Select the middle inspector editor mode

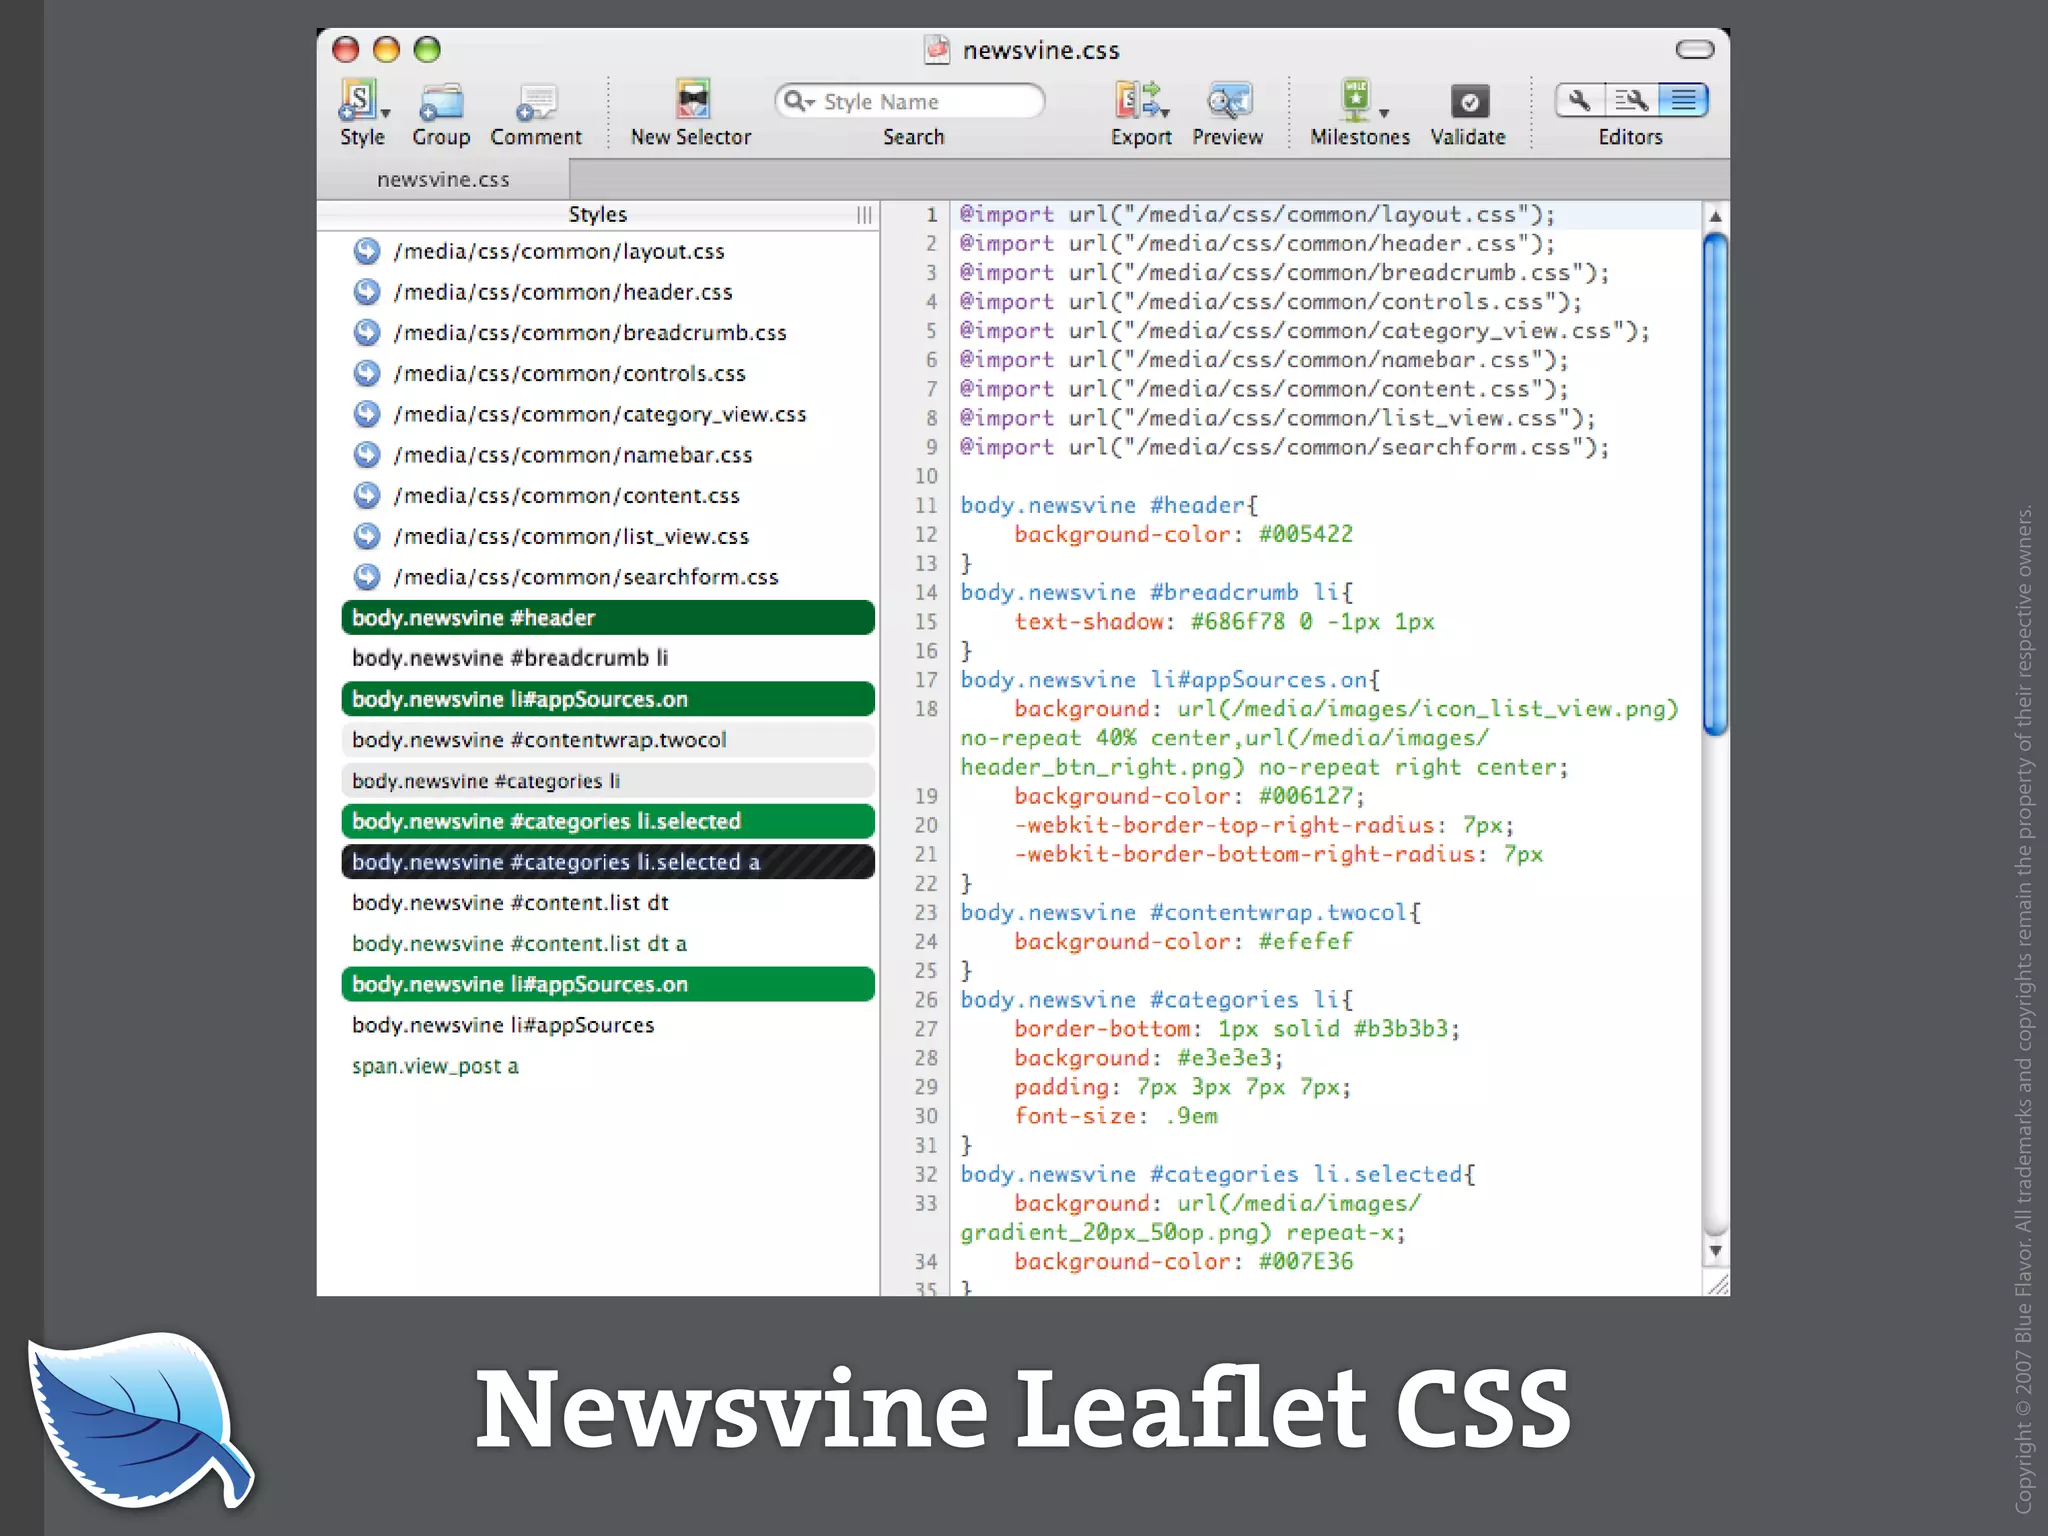[1631, 100]
